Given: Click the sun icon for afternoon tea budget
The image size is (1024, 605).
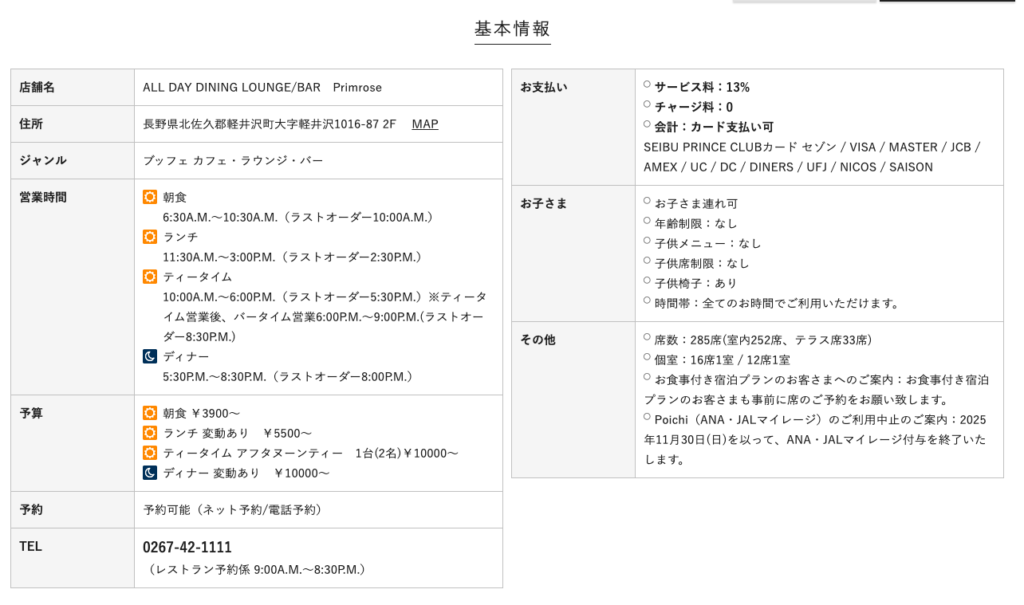Looking at the screenshot, I should pyautogui.click(x=150, y=453).
